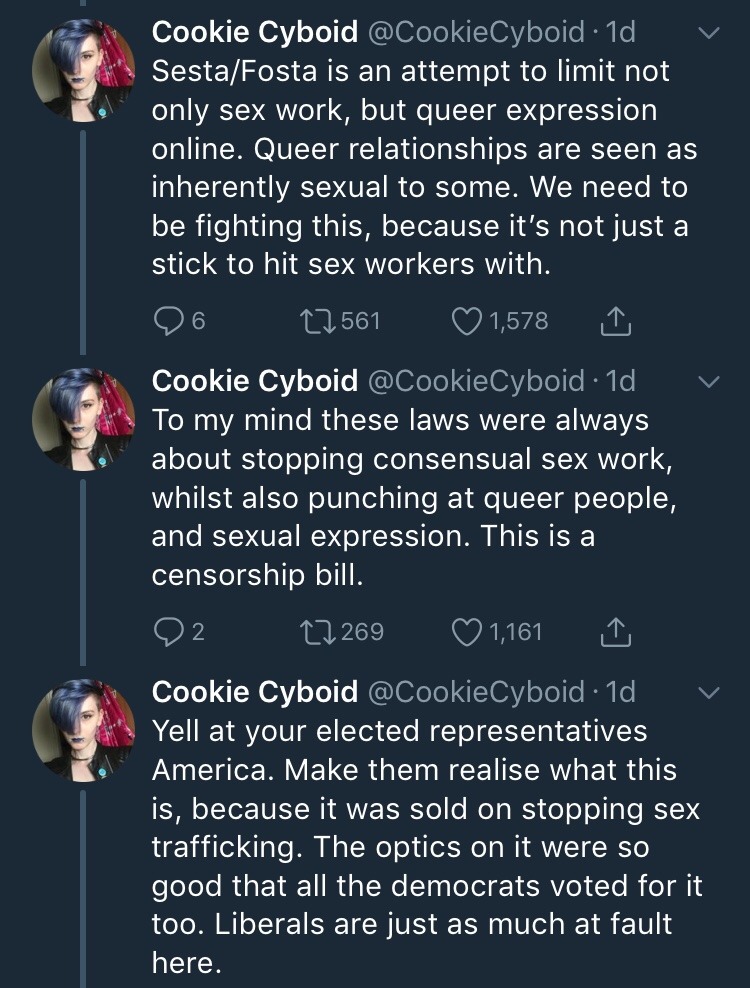
Task: Expand options chevron on the second tweet
Action: (707, 382)
